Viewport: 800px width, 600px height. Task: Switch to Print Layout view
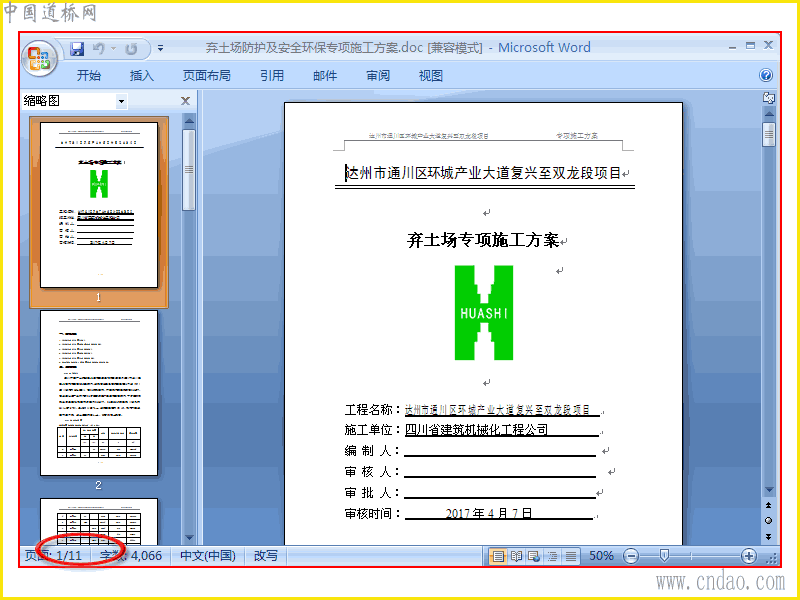(x=498, y=556)
